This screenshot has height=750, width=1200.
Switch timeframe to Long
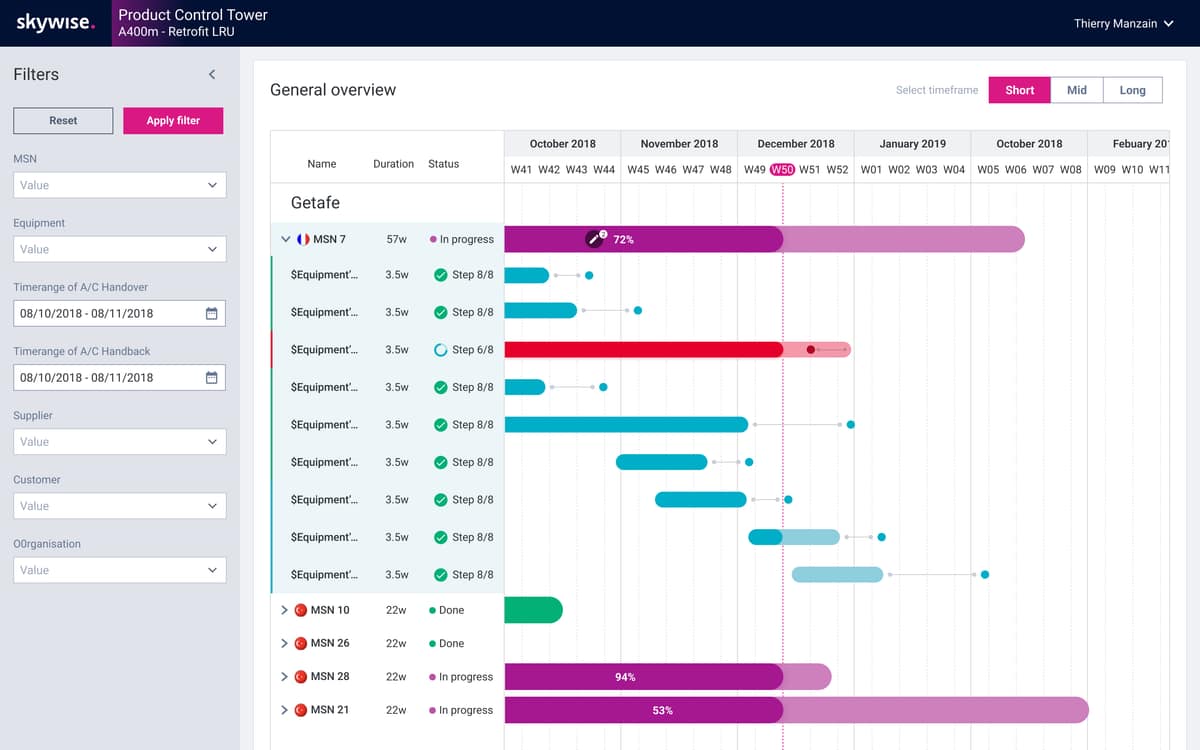[x=1133, y=90]
